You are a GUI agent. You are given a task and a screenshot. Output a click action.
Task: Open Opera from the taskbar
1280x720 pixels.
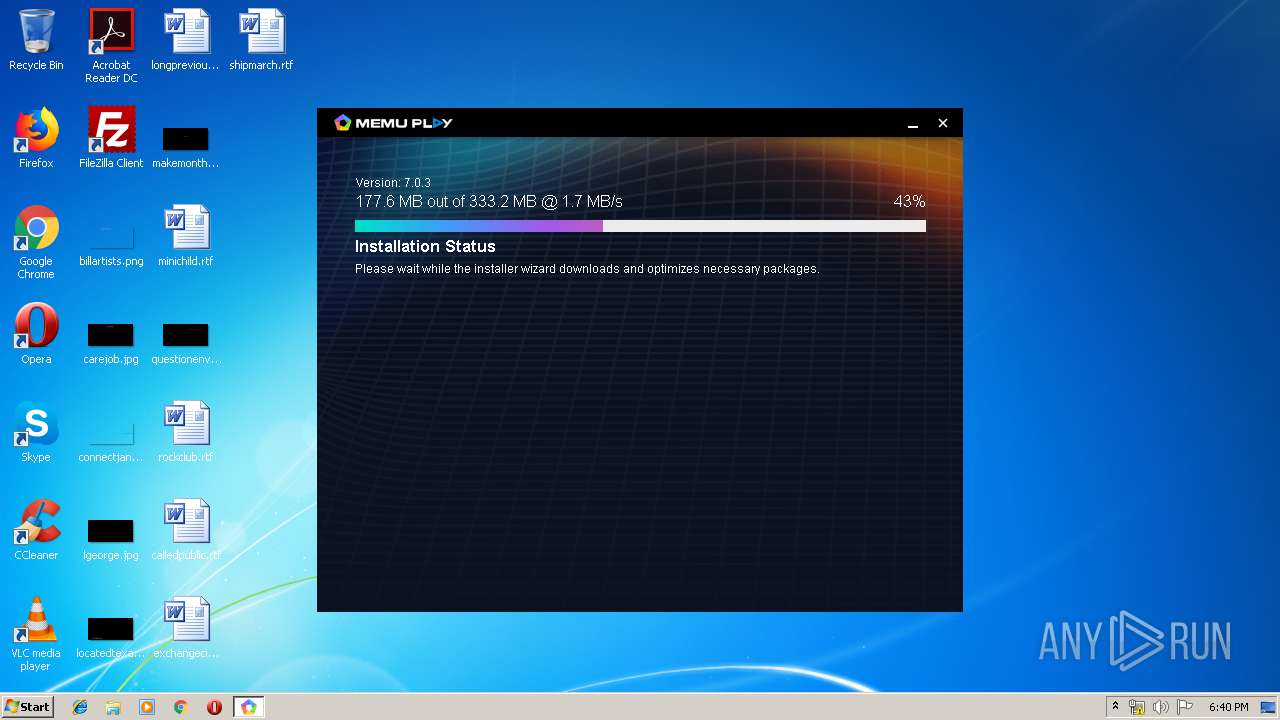[214, 707]
